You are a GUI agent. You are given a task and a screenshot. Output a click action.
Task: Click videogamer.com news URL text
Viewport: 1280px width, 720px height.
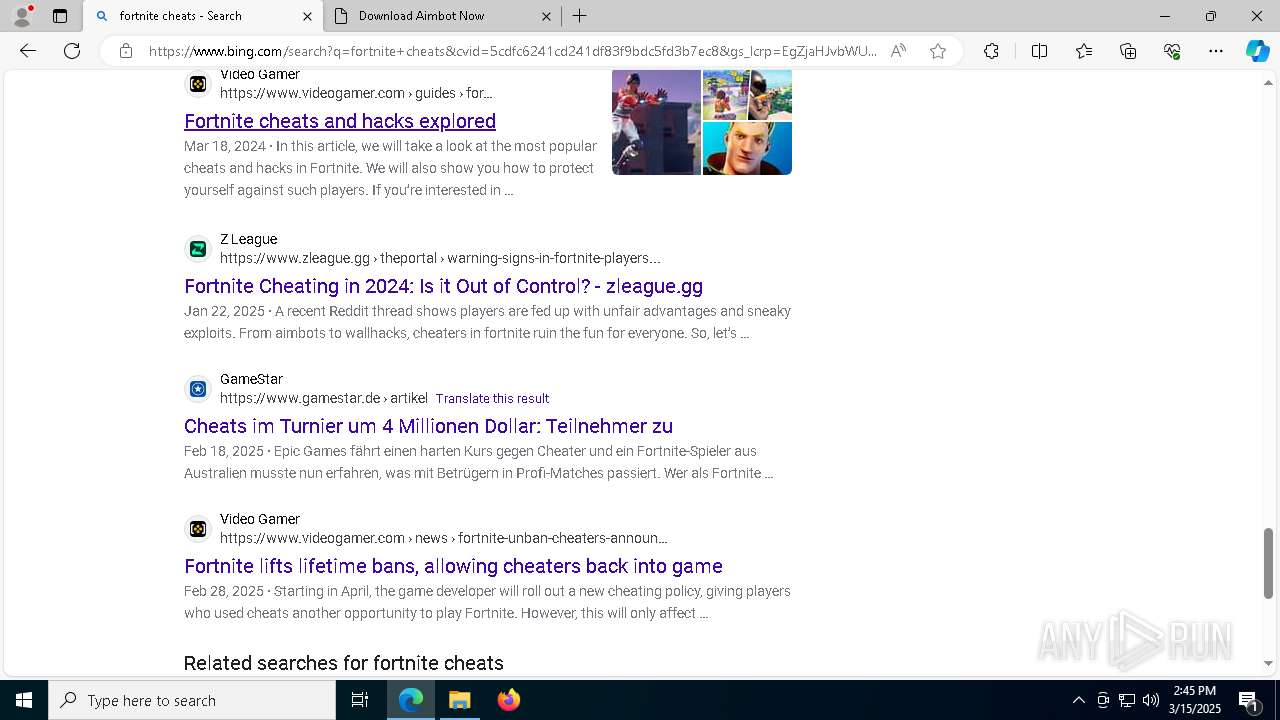pos(444,538)
